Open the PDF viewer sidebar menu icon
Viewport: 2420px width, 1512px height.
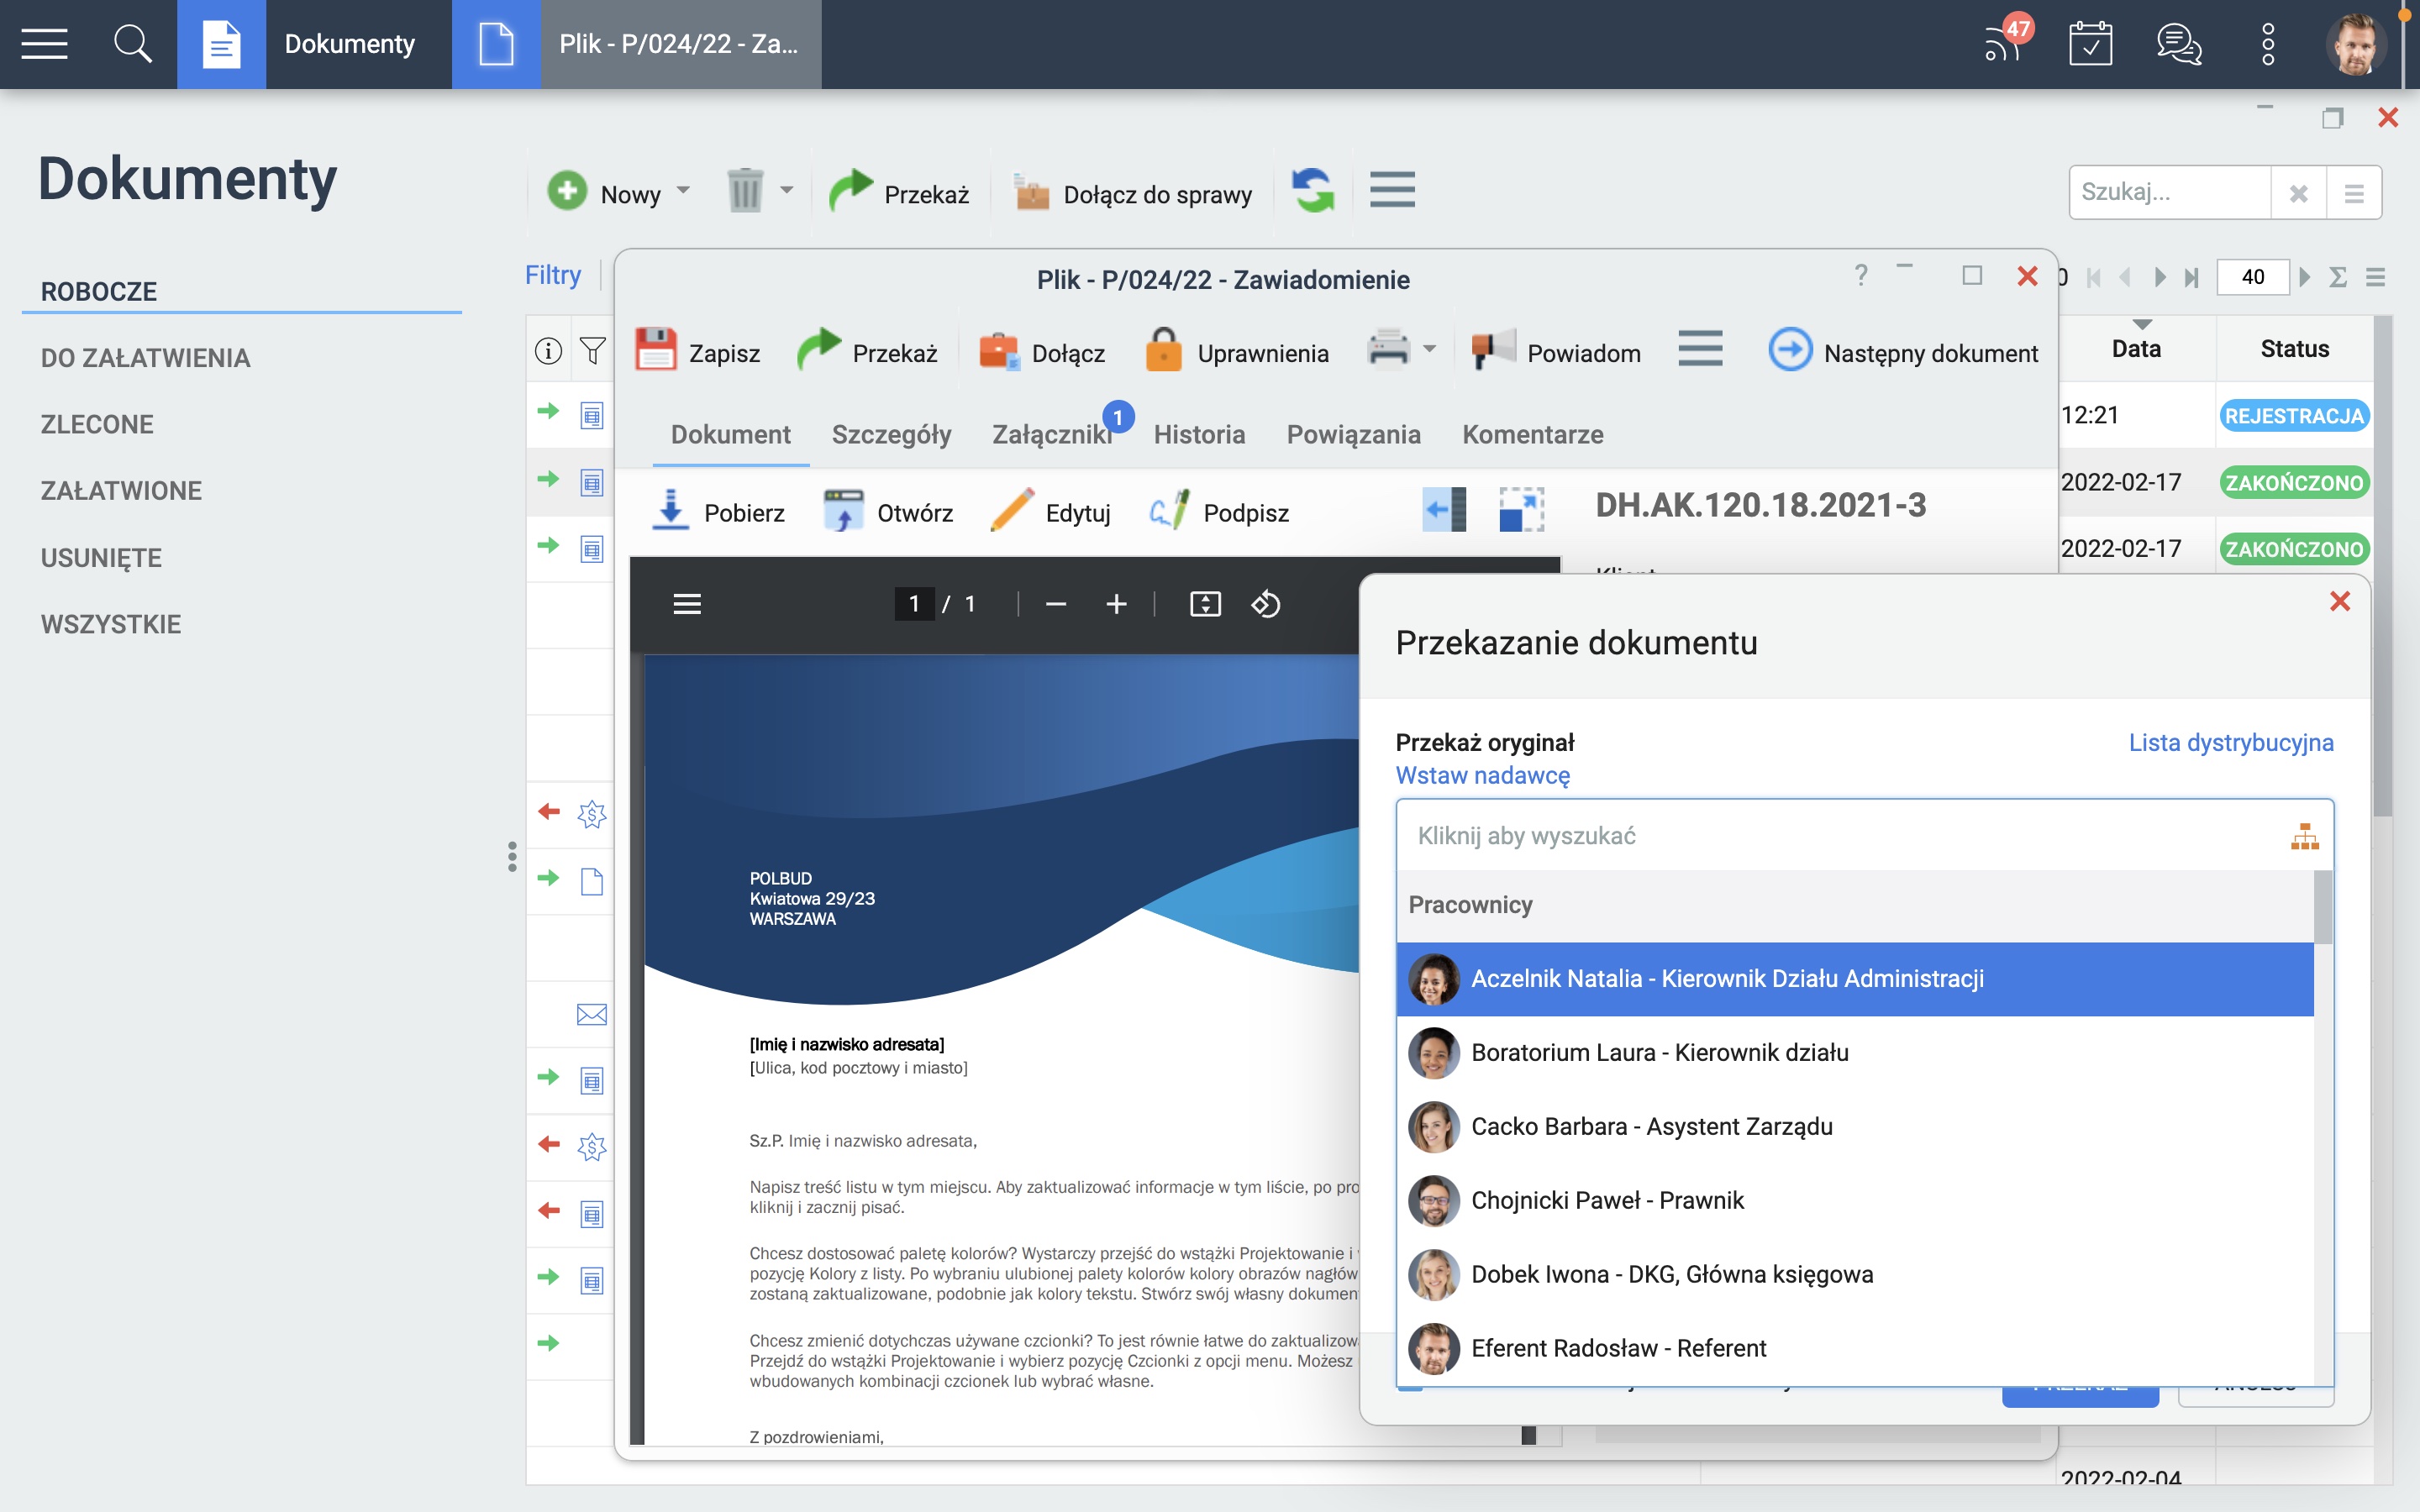tap(687, 603)
